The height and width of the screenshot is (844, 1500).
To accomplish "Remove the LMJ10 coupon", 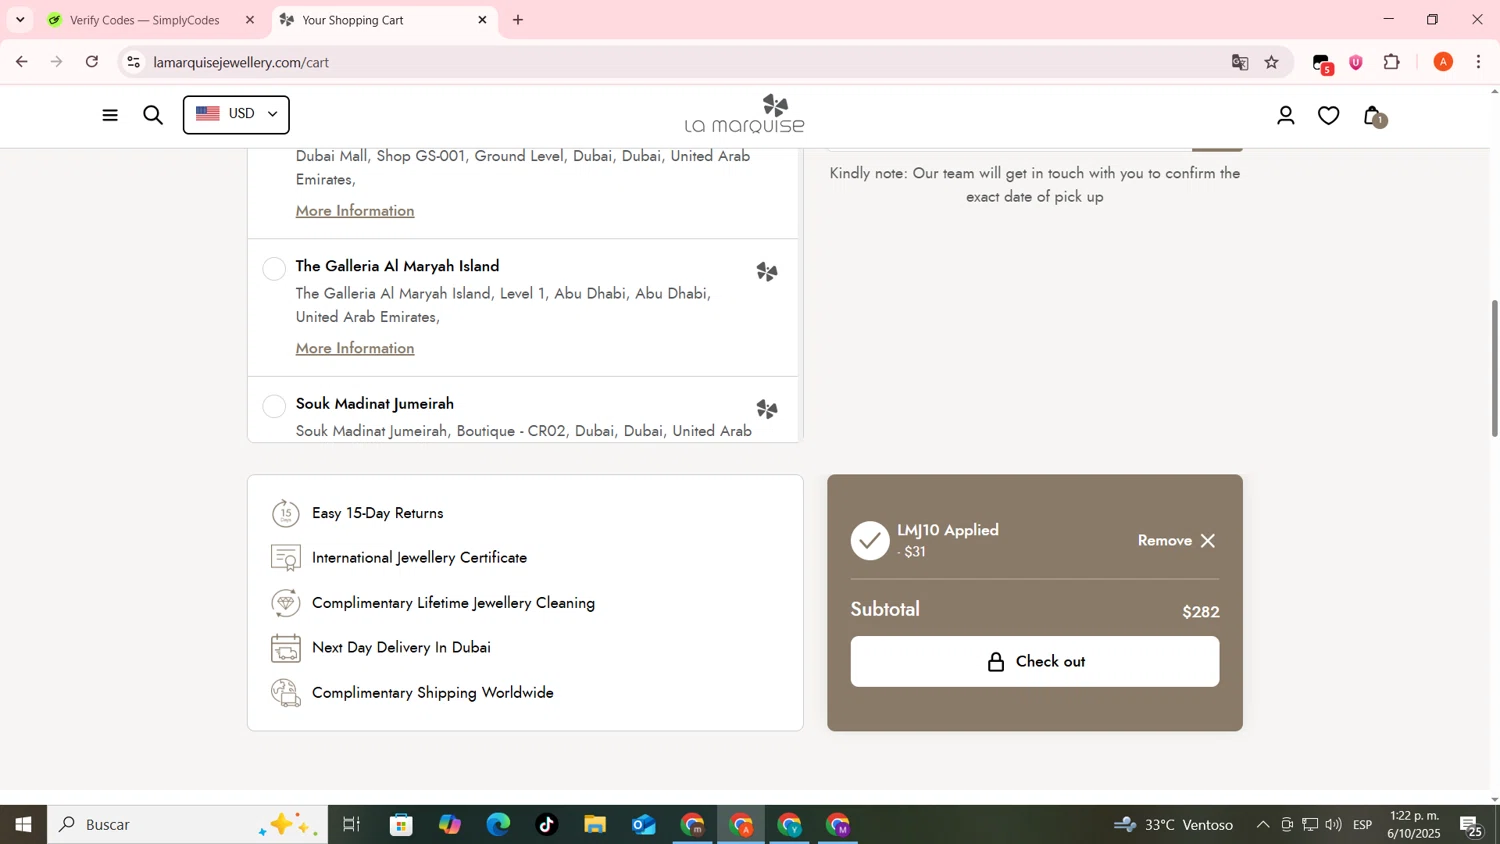I will point(1177,541).
